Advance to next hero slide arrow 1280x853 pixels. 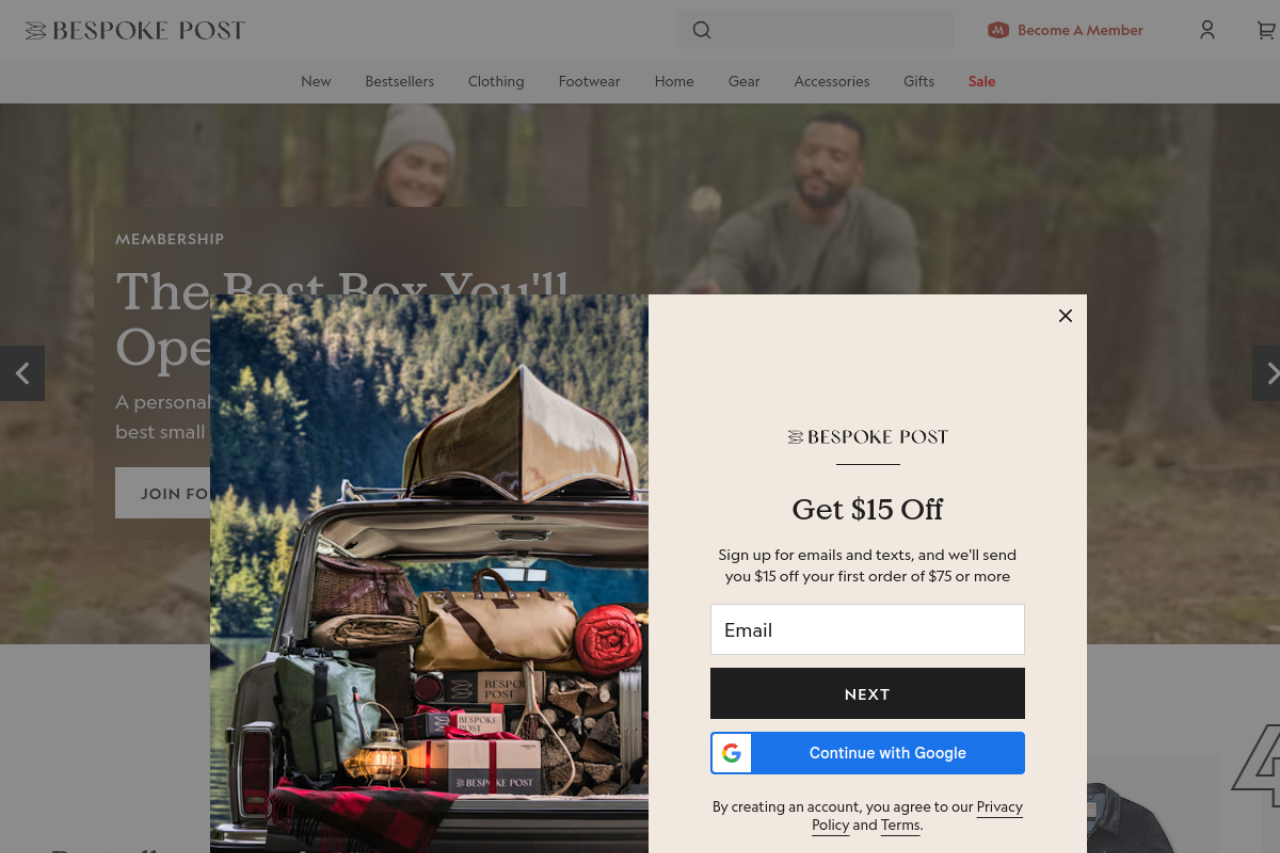click(1267, 374)
